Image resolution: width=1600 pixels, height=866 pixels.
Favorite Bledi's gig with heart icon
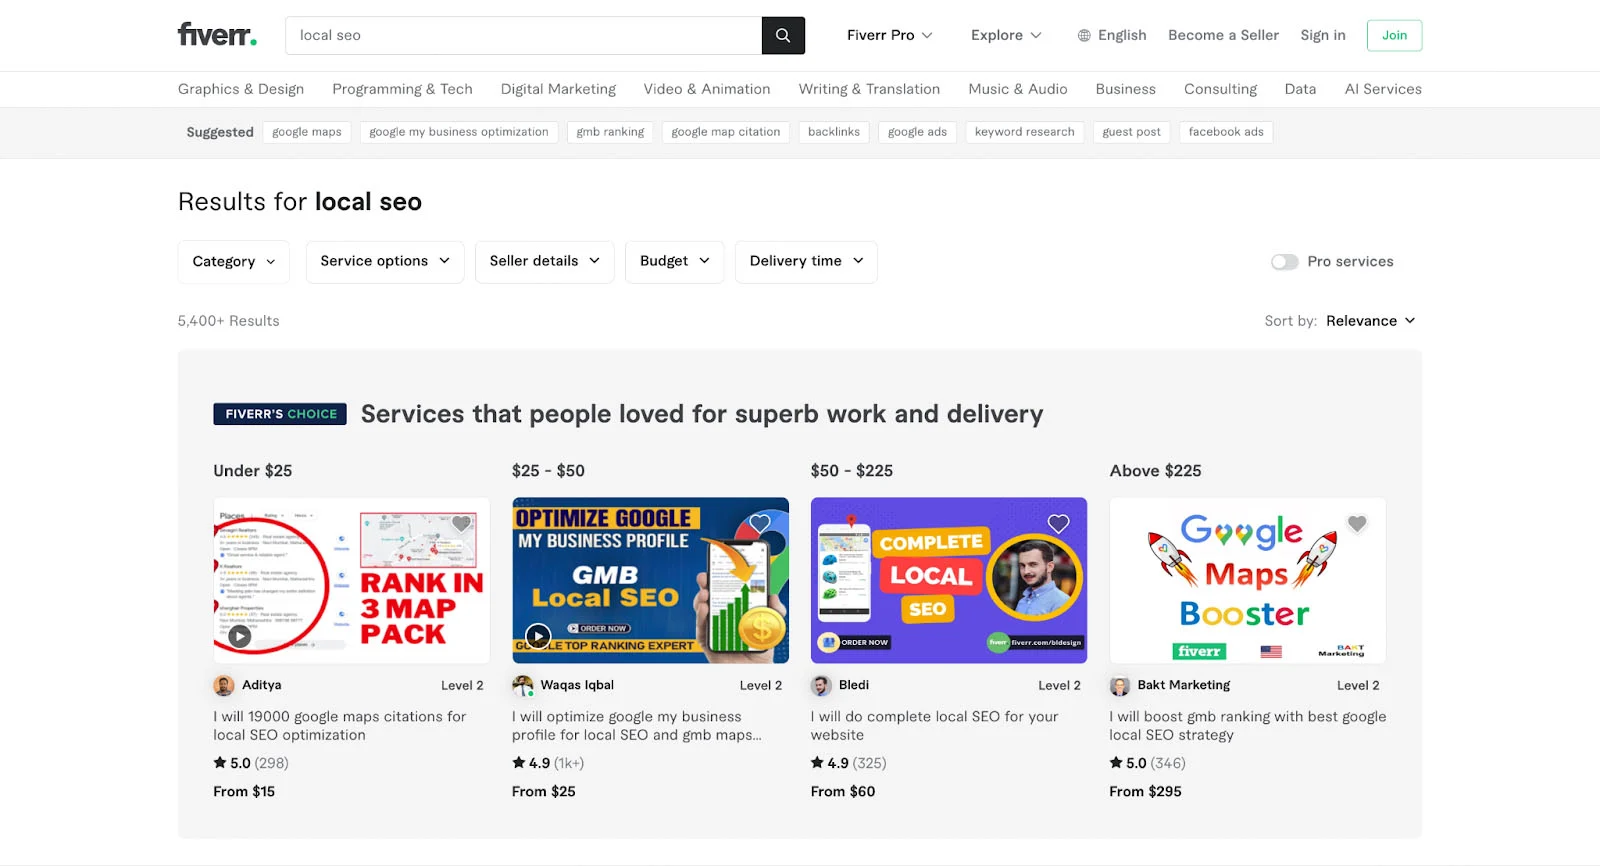(x=1058, y=523)
